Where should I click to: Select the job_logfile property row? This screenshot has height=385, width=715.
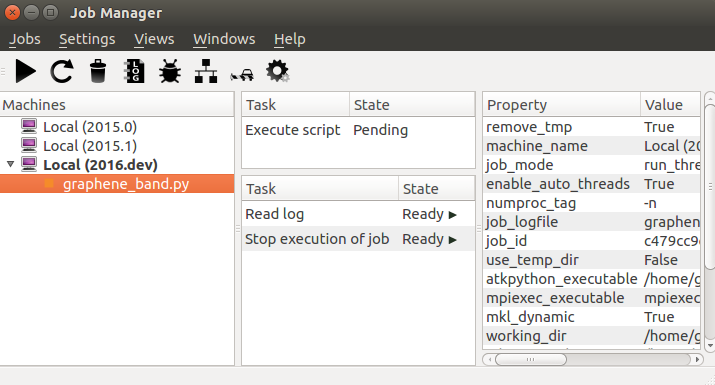click(x=591, y=222)
